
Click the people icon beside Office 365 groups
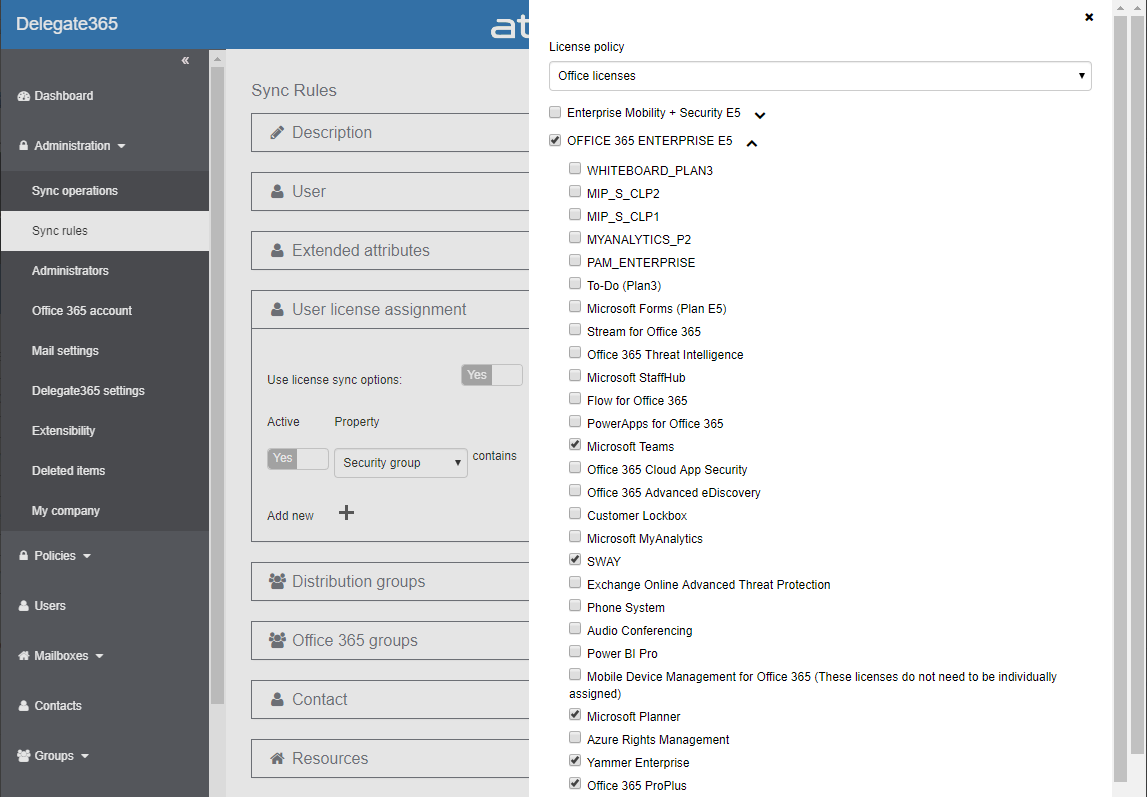pyautogui.click(x=277, y=641)
